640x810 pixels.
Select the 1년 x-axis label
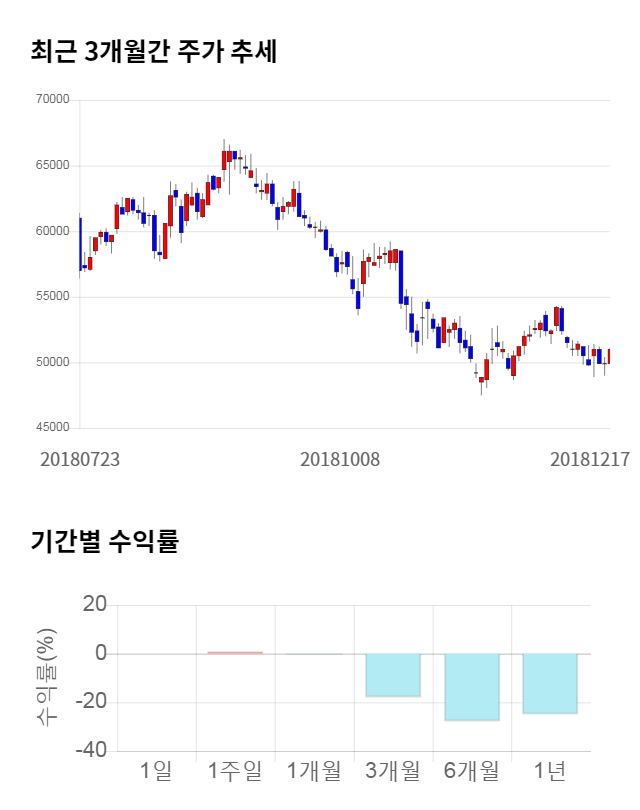pos(551,771)
